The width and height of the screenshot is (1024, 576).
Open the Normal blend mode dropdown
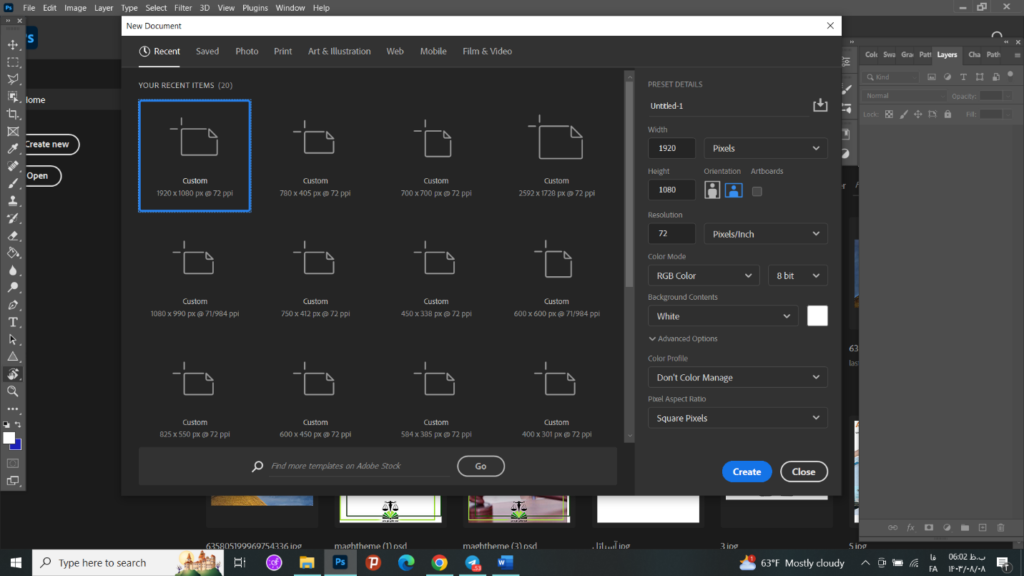[904, 95]
